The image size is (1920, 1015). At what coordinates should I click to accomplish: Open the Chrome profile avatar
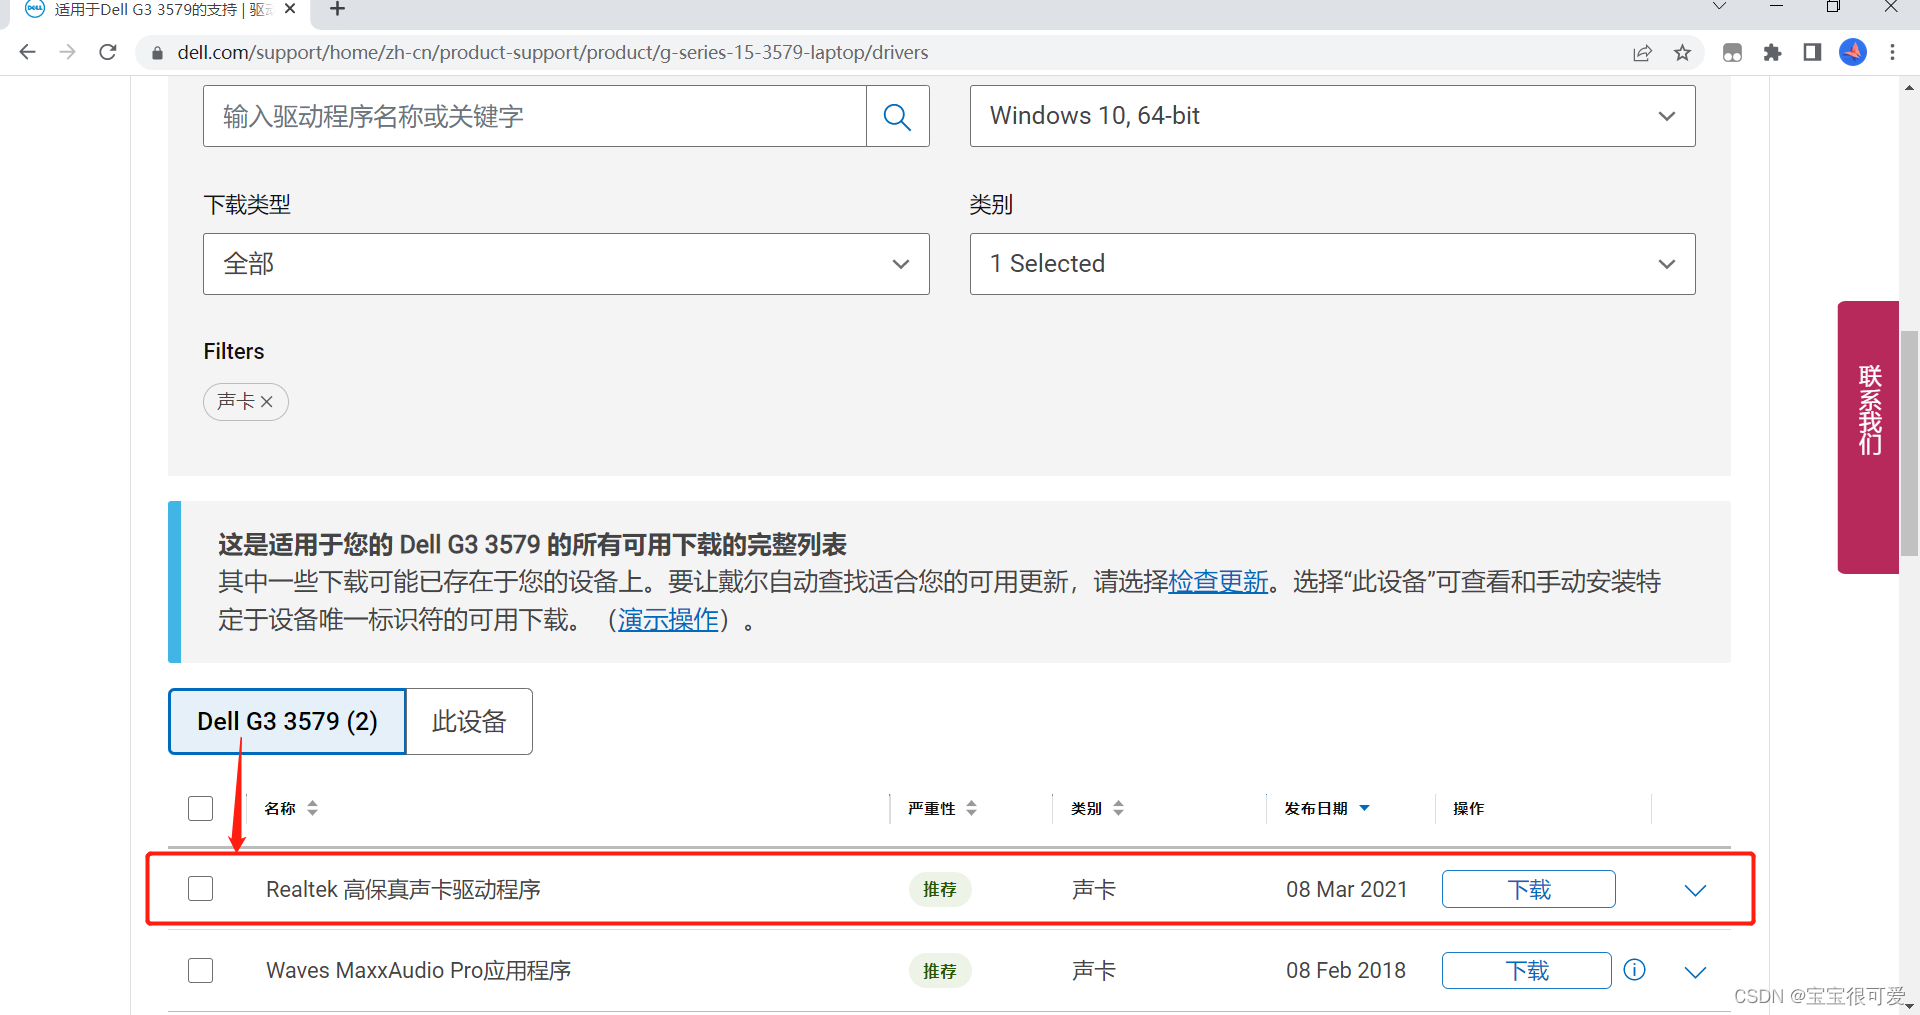point(1853,52)
